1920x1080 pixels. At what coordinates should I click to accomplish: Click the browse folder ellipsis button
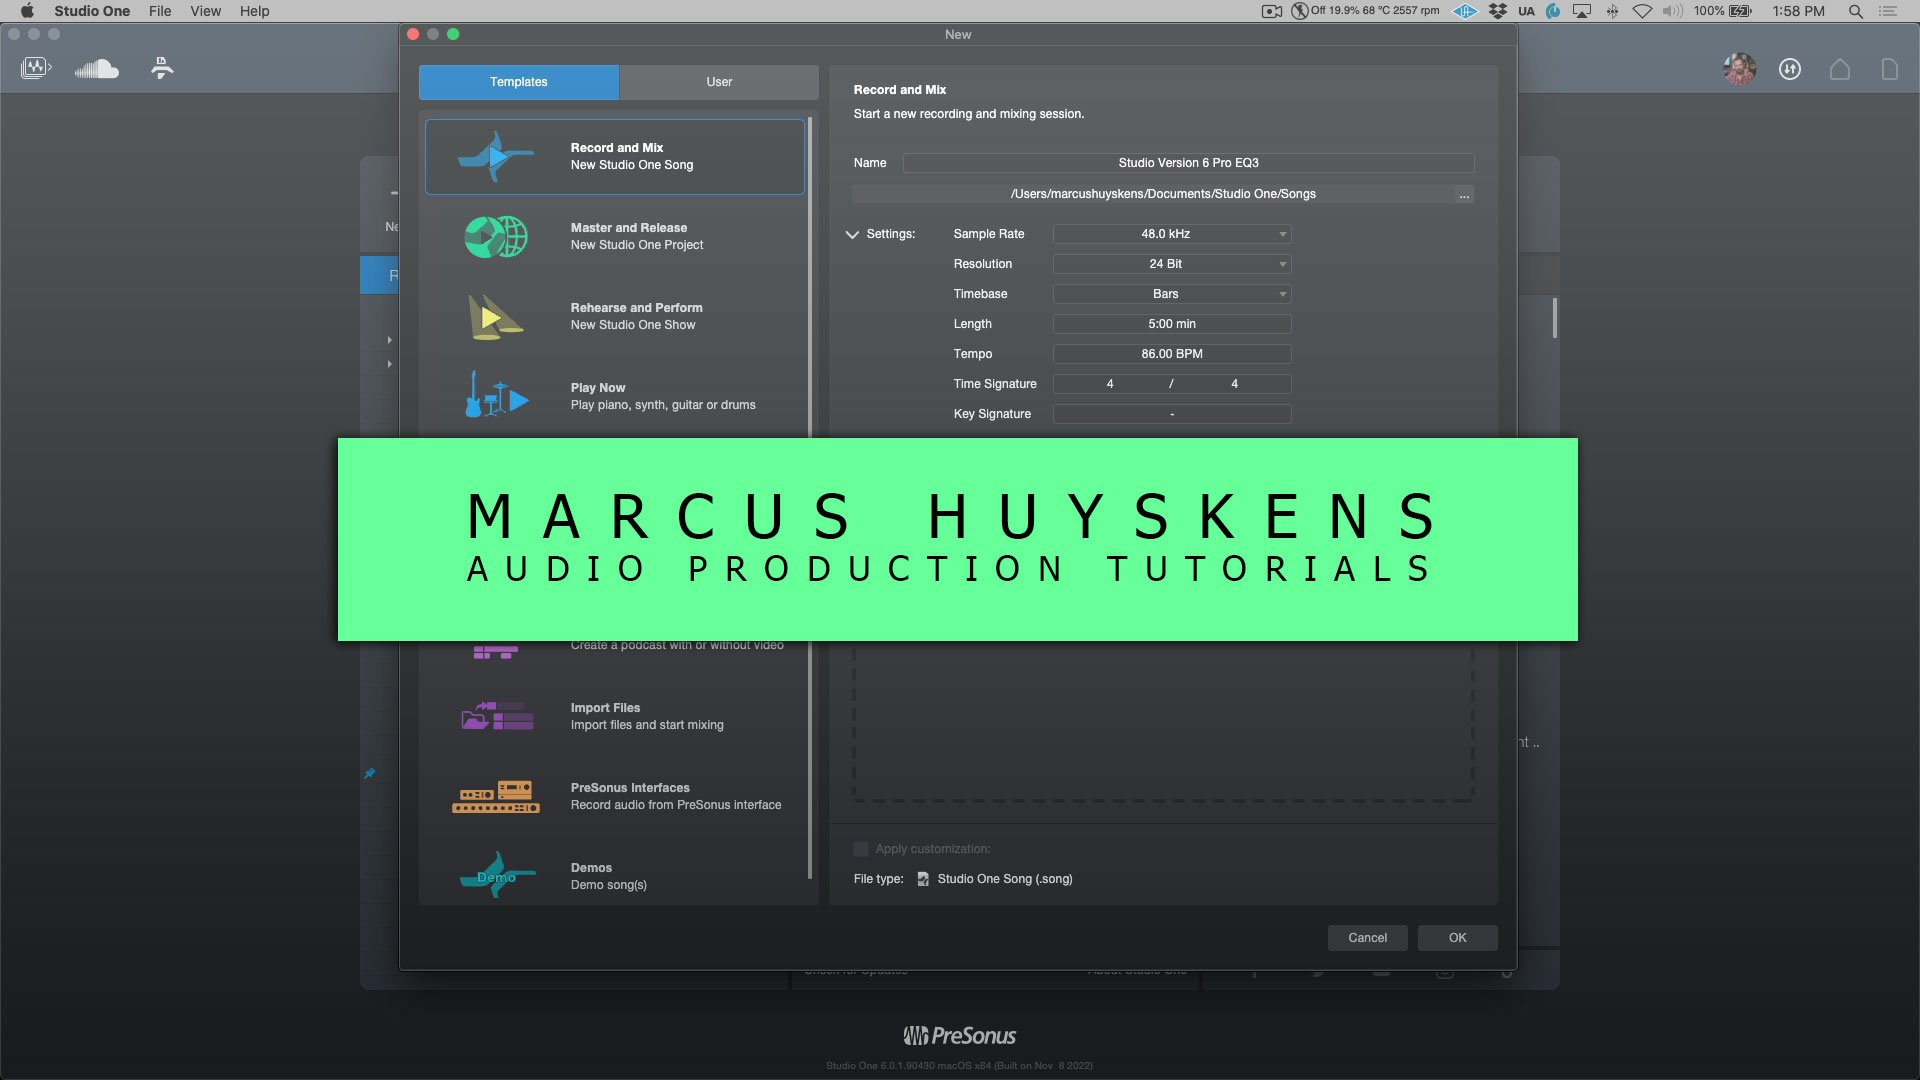[1464, 194]
